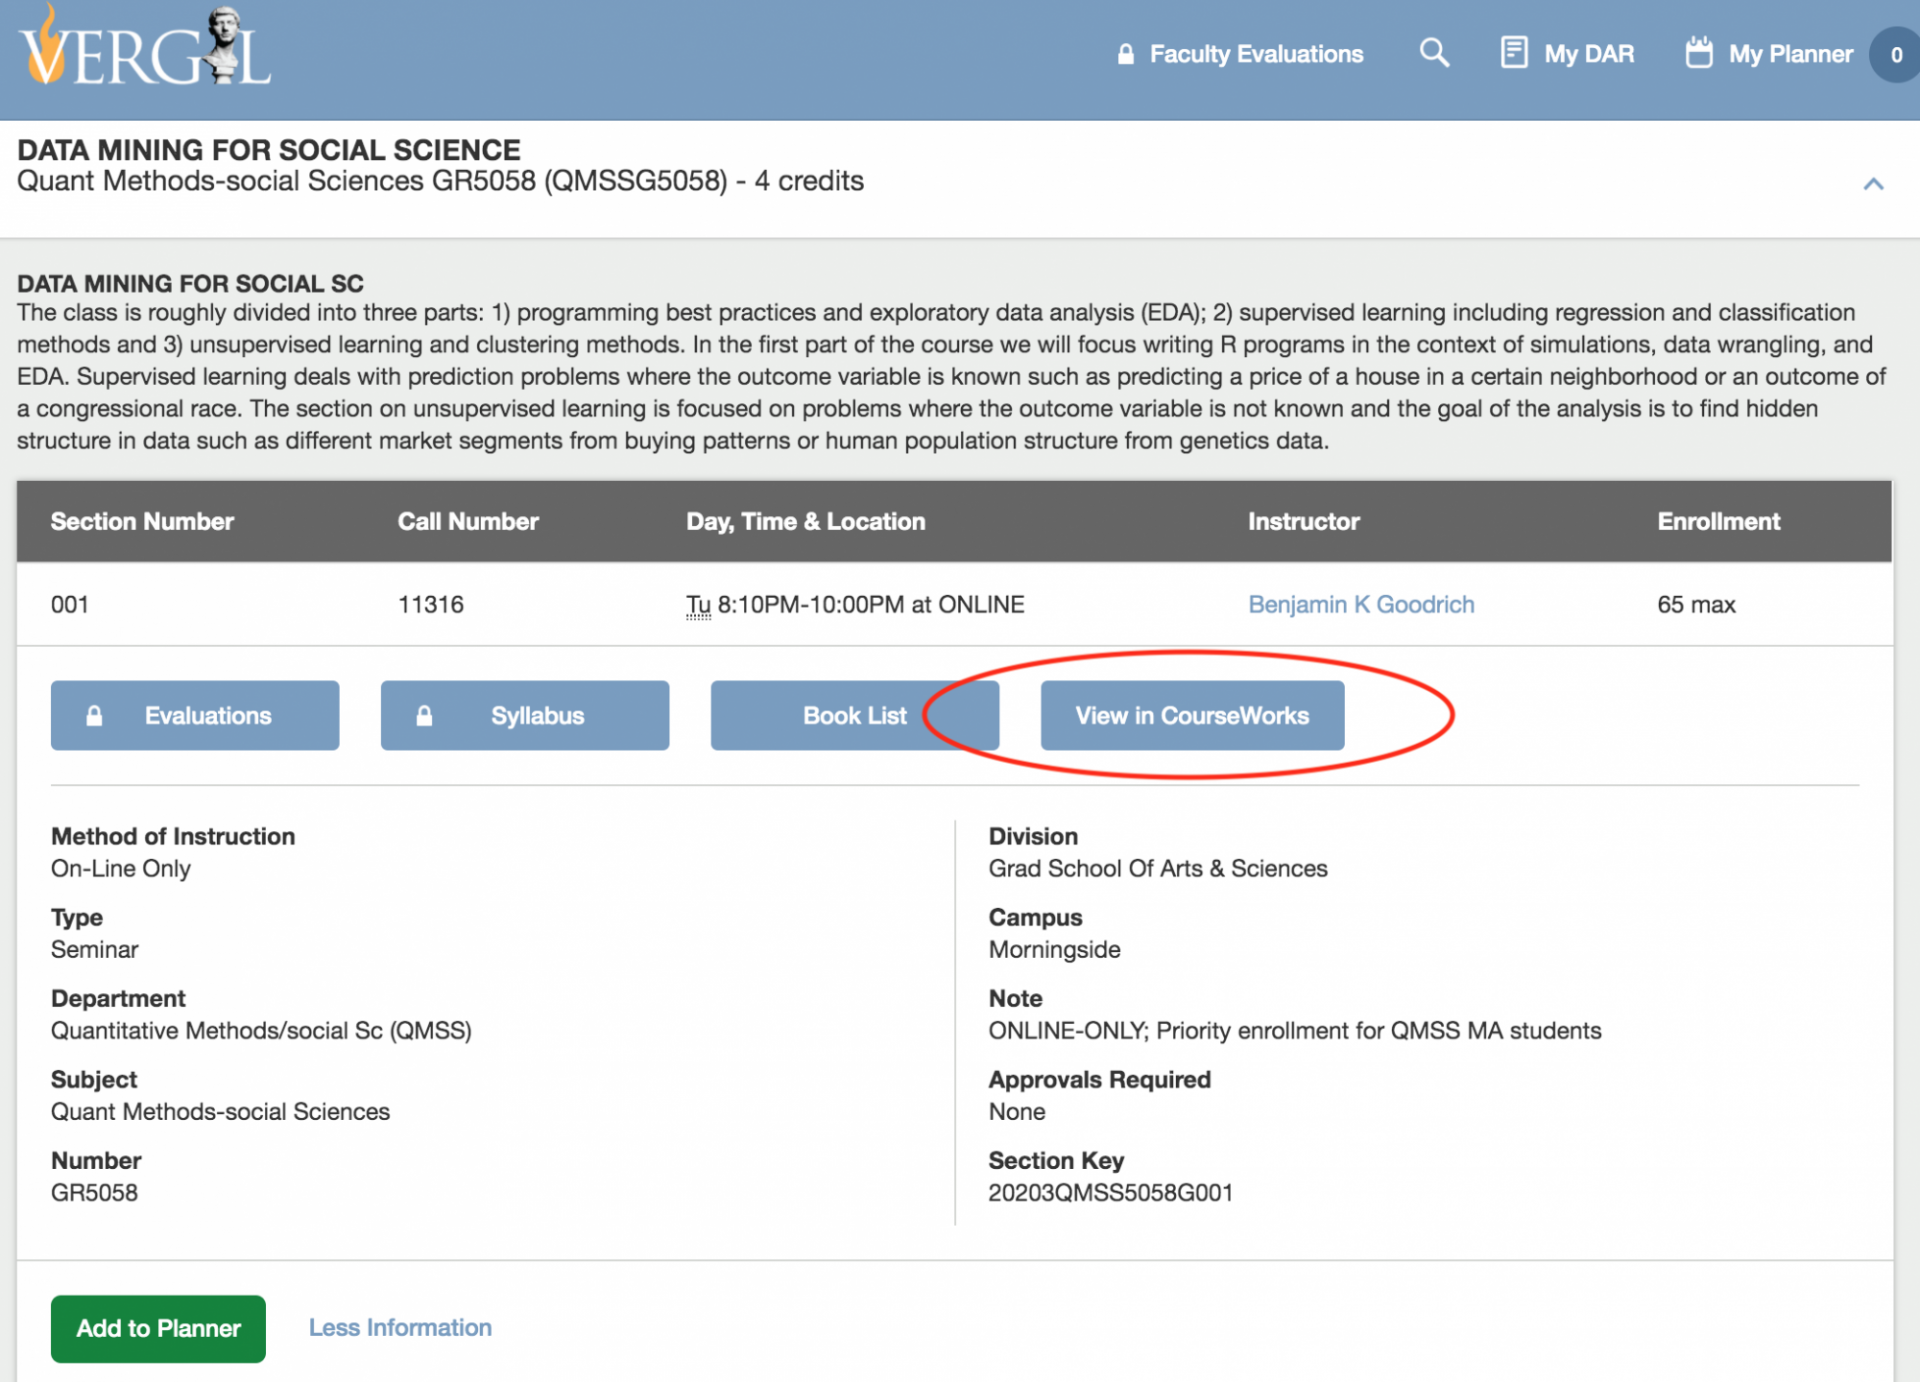Click the lock icon on Syllabus button
Screen dimensions: 1920x1382
tap(424, 716)
